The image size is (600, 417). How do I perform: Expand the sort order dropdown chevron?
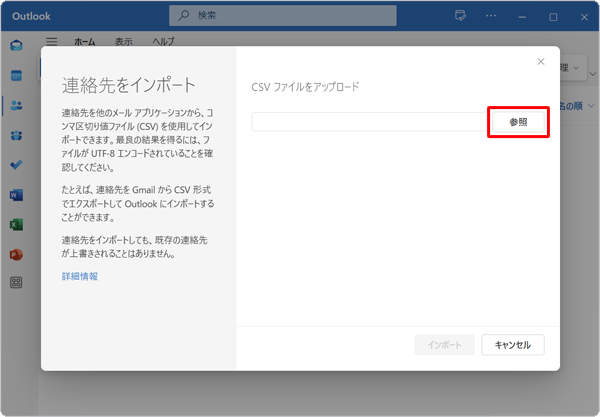591,106
